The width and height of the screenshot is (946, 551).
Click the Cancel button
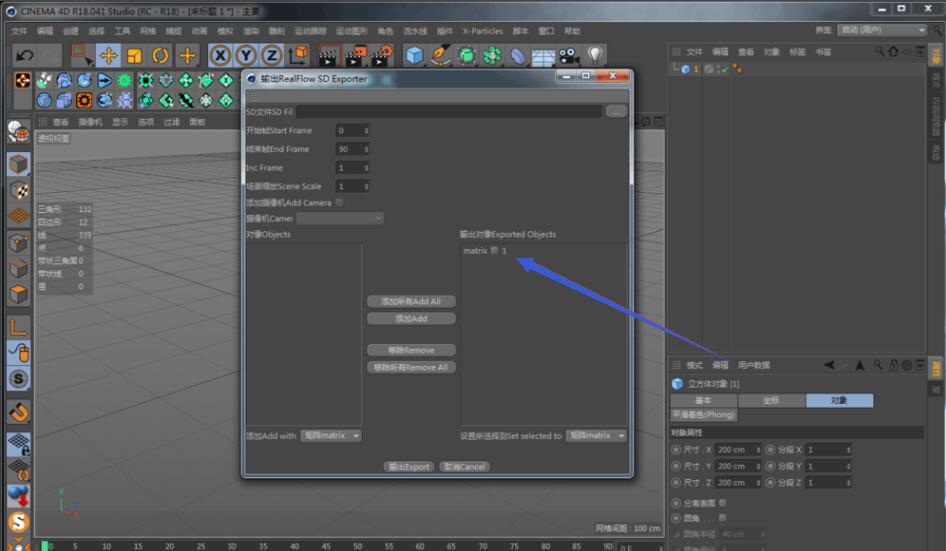[465, 467]
